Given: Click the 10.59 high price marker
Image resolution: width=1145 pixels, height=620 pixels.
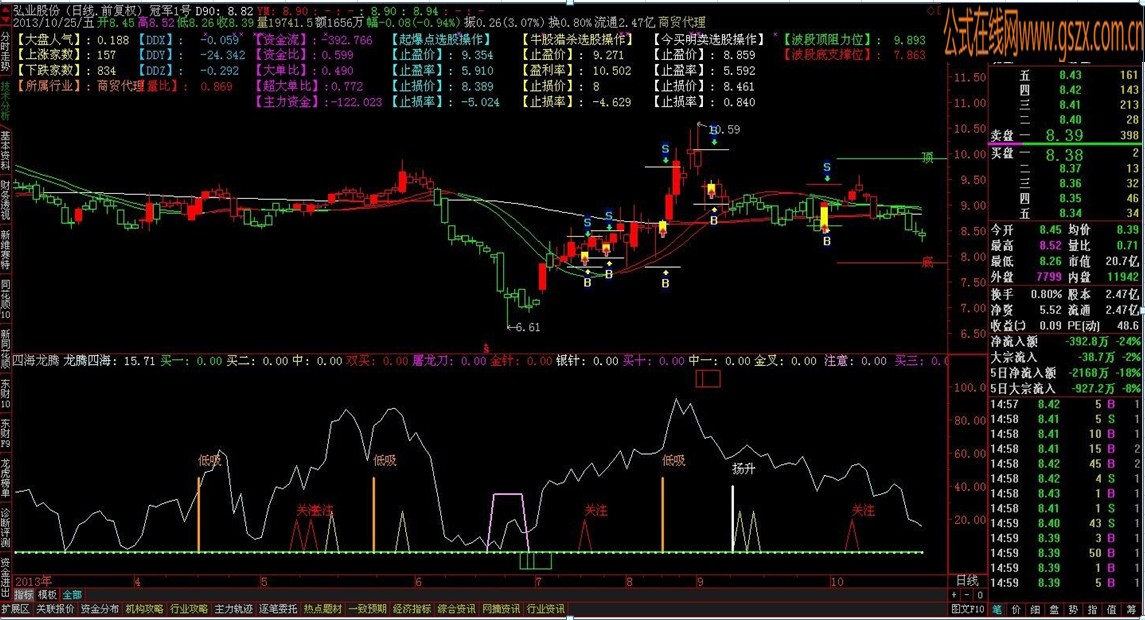Looking at the screenshot, I should coord(724,129).
